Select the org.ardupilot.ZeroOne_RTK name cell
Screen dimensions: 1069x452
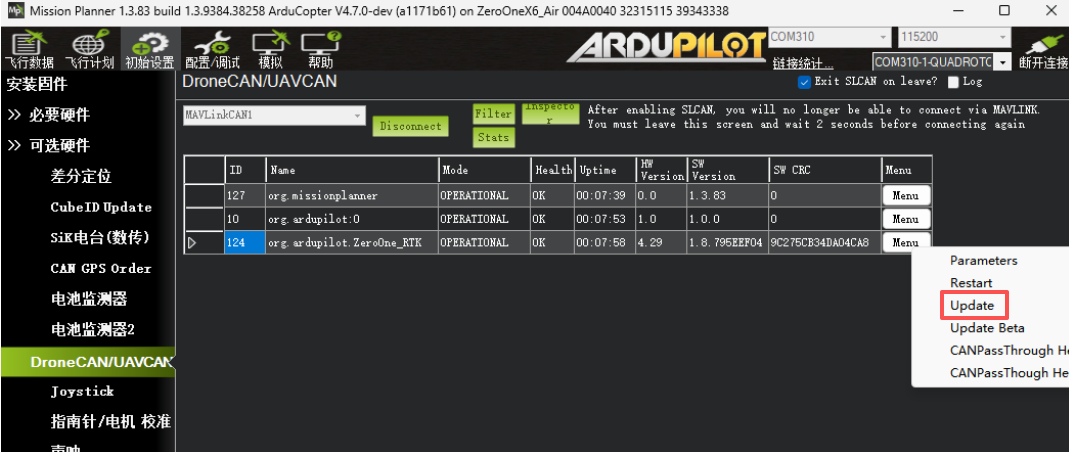(x=352, y=243)
